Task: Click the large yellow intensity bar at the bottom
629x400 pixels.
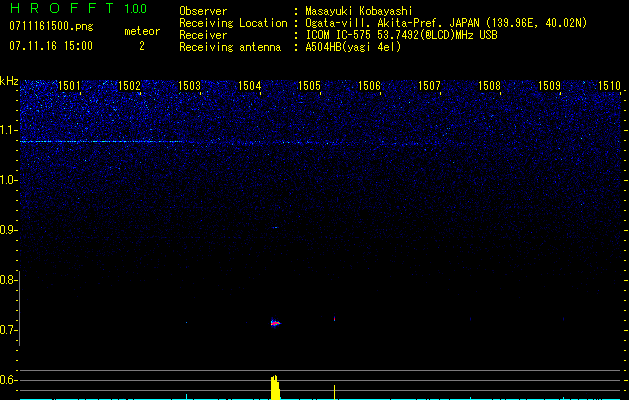Action: [x=275, y=388]
